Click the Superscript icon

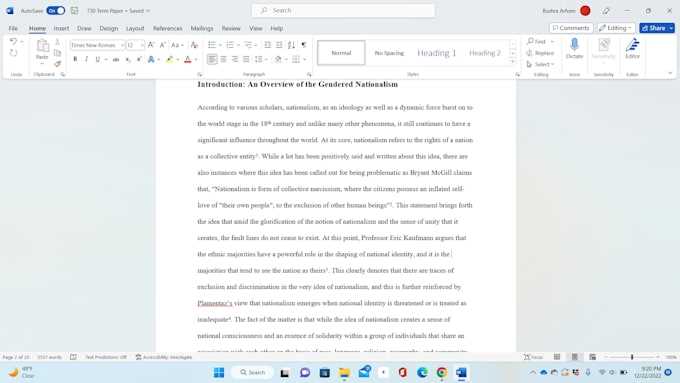(139, 59)
